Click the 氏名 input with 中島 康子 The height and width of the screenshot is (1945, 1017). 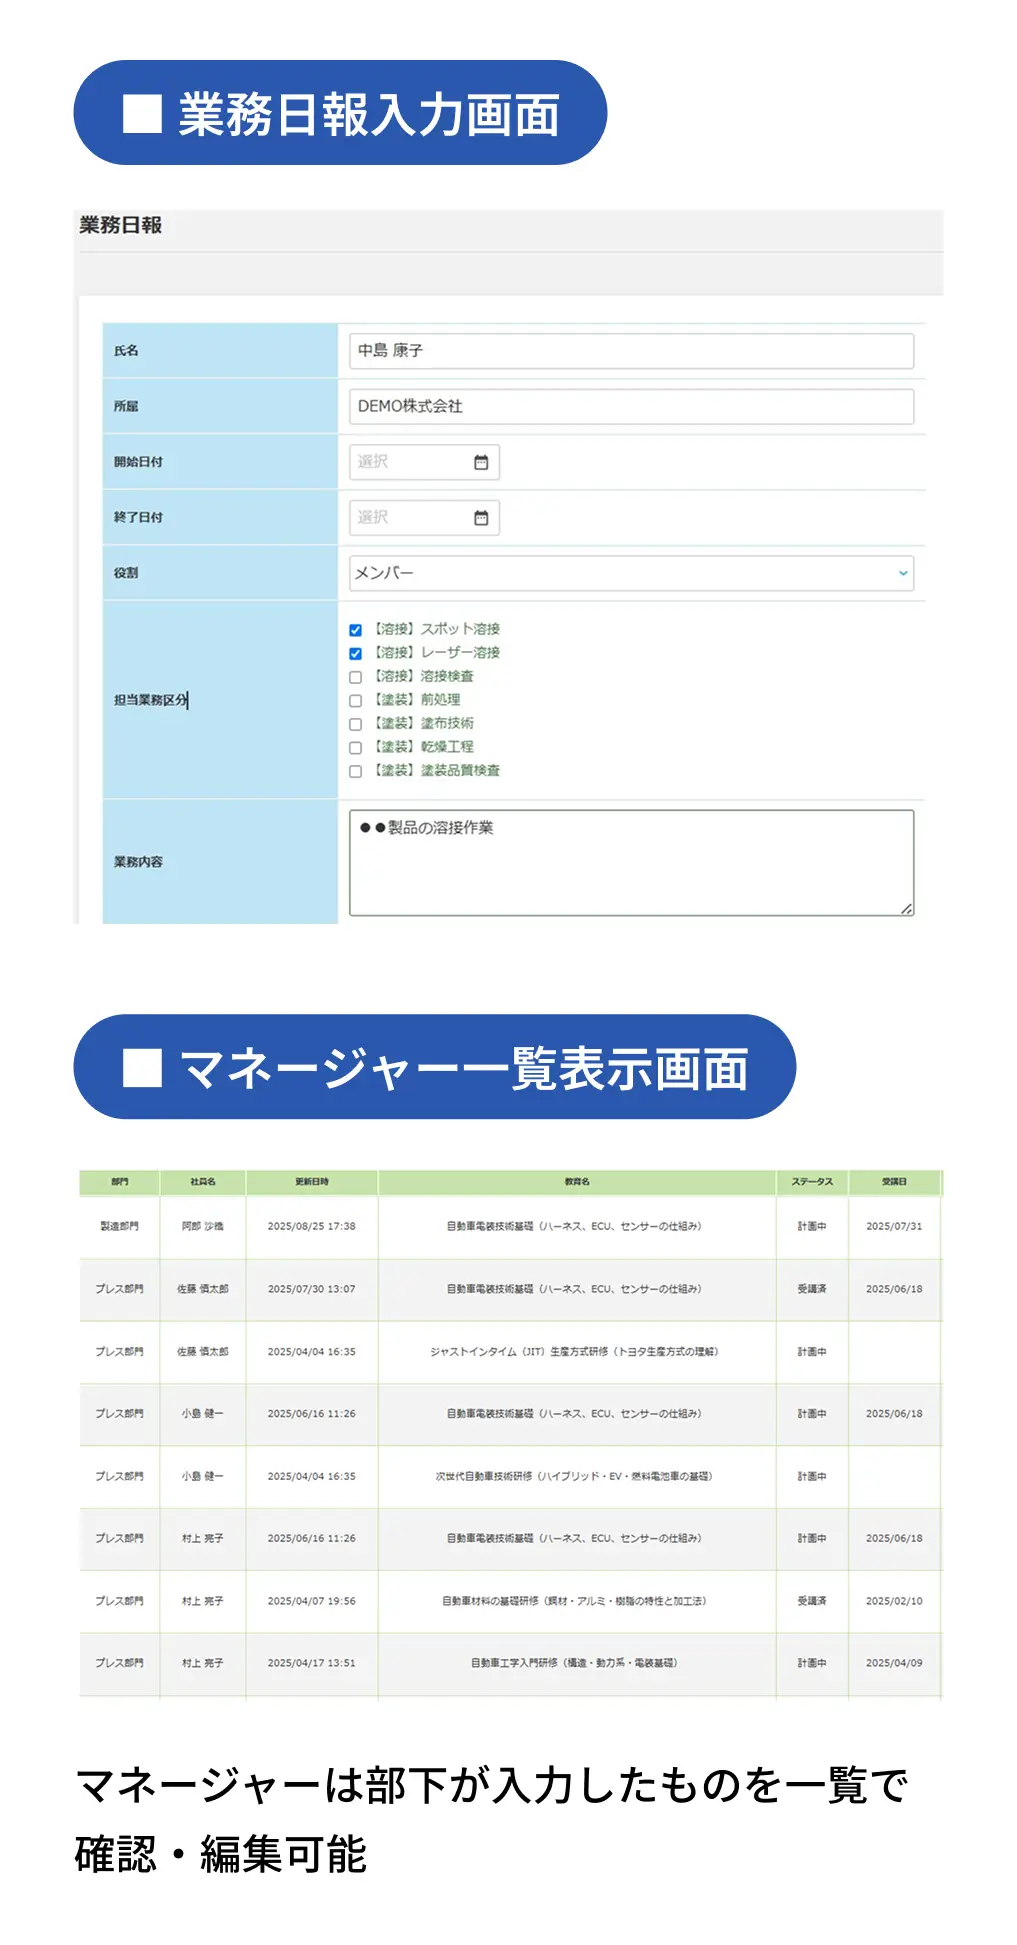(x=630, y=351)
